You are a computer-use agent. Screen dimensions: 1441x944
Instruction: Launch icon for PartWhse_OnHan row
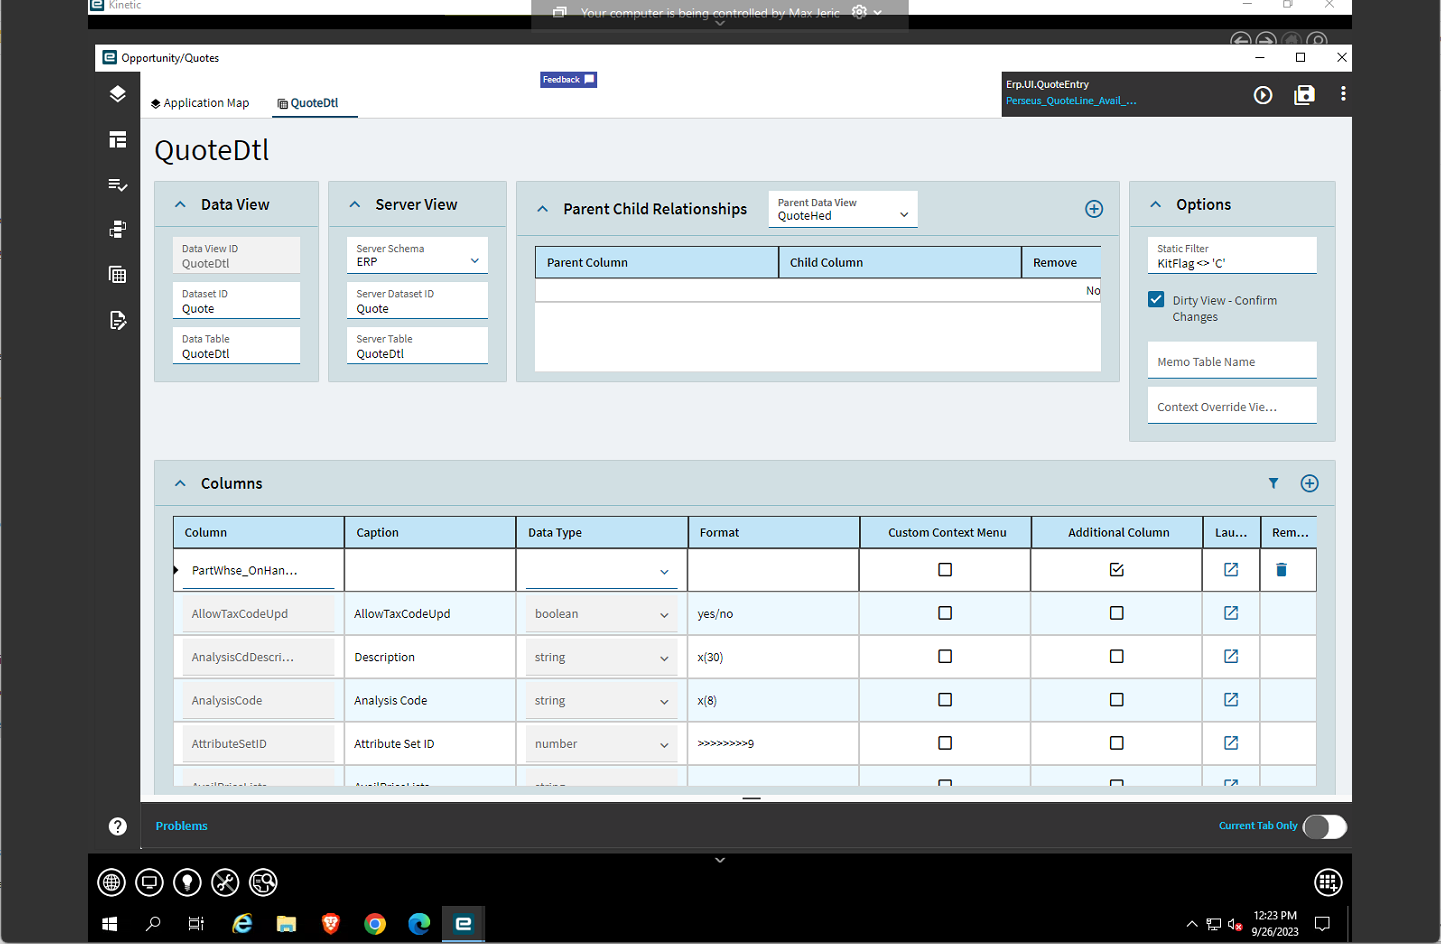tap(1231, 569)
